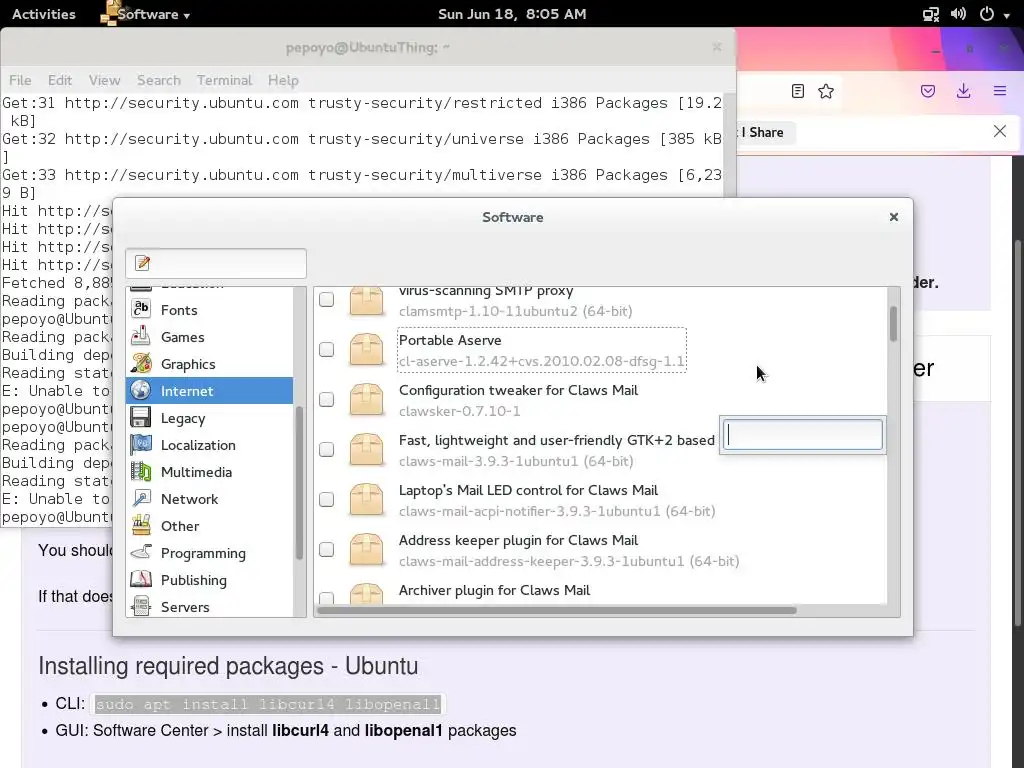
Task: Select the Programming category icon
Action: pyautogui.click(x=141, y=552)
